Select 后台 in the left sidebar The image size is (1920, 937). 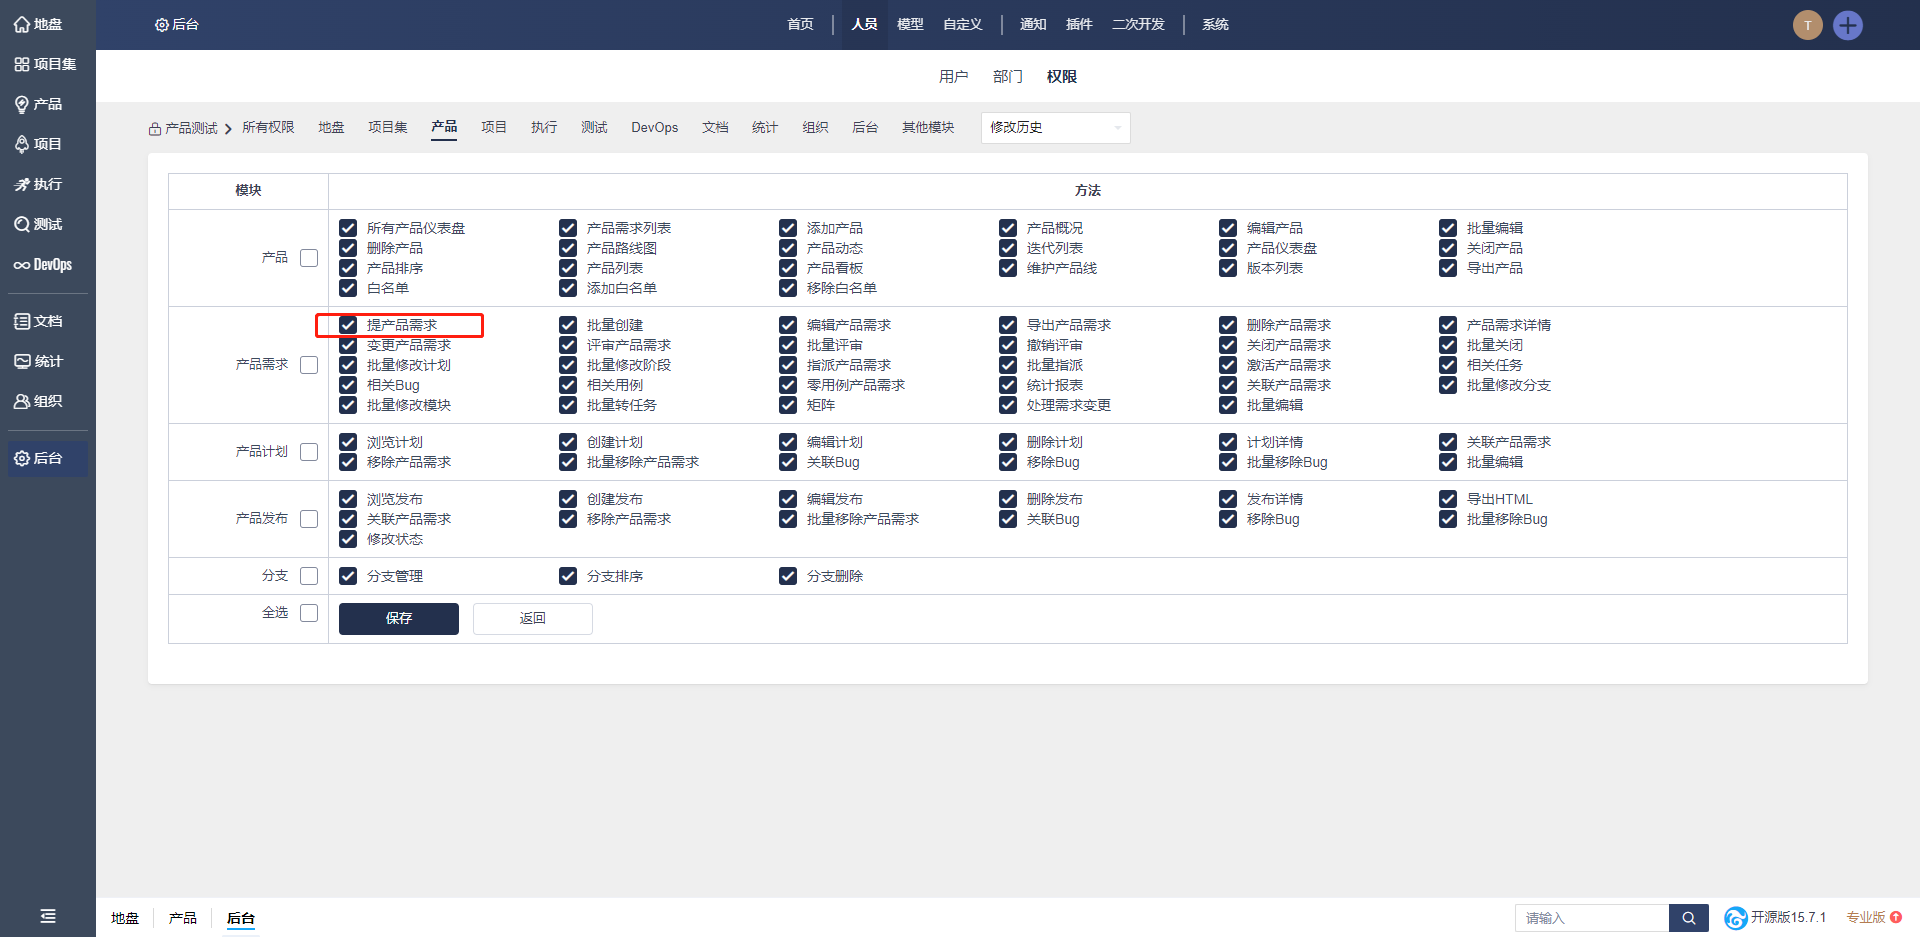pyautogui.click(x=48, y=458)
